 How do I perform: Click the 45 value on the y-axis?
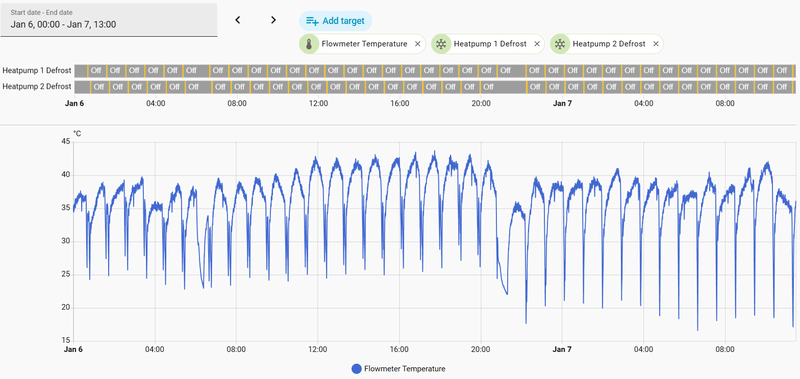(66, 142)
